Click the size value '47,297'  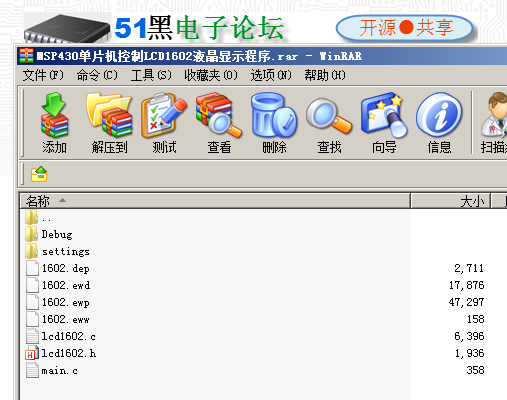pyautogui.click(x=466, y=302)
